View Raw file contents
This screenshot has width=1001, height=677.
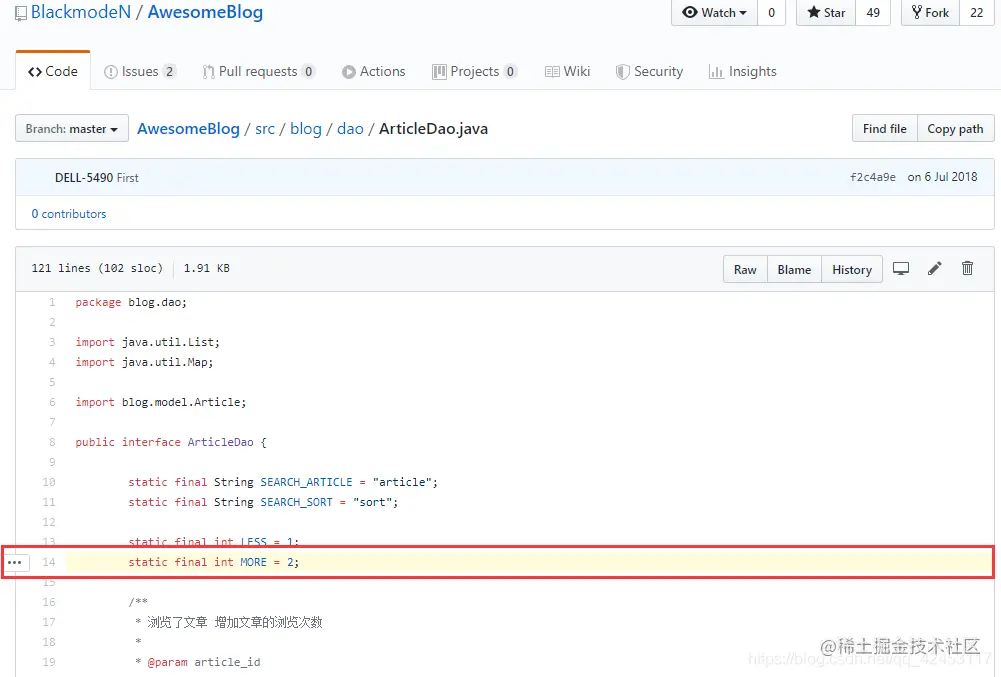point(745,270)
